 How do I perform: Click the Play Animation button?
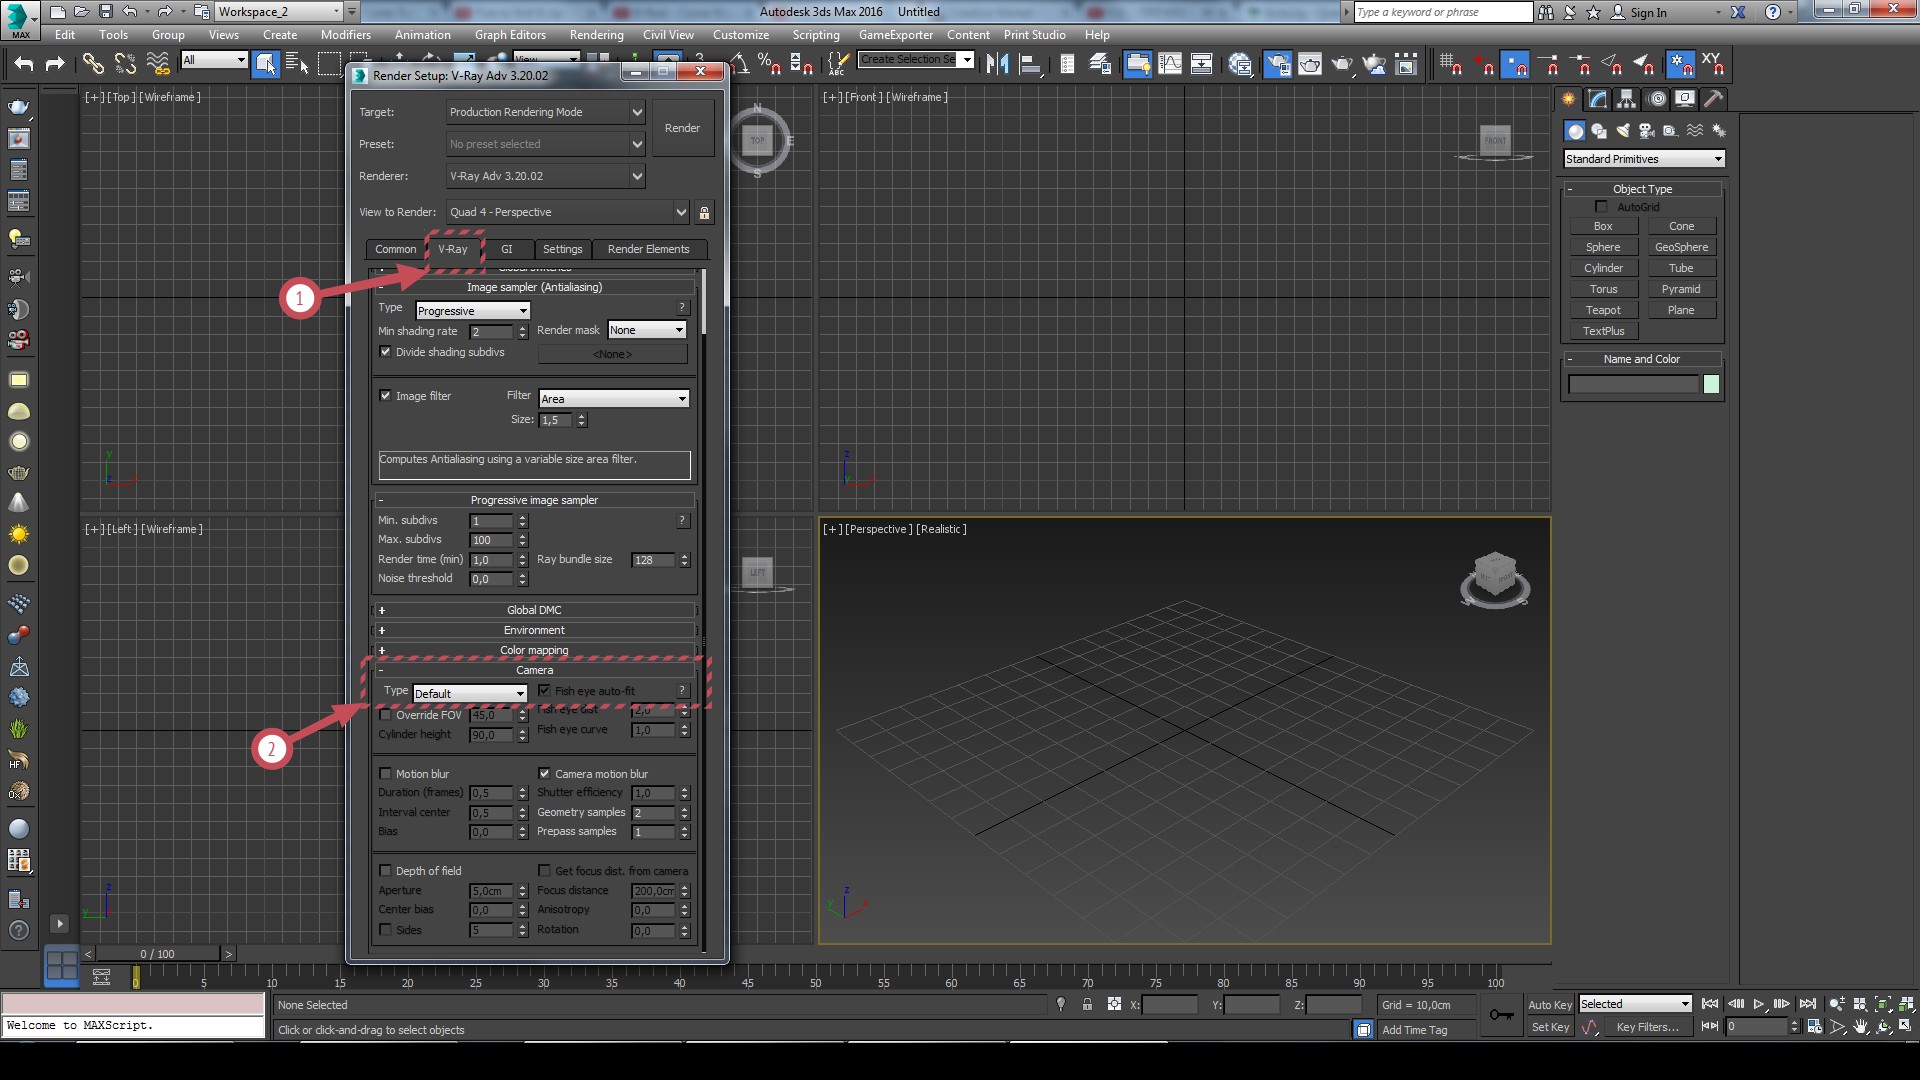1759,1004
